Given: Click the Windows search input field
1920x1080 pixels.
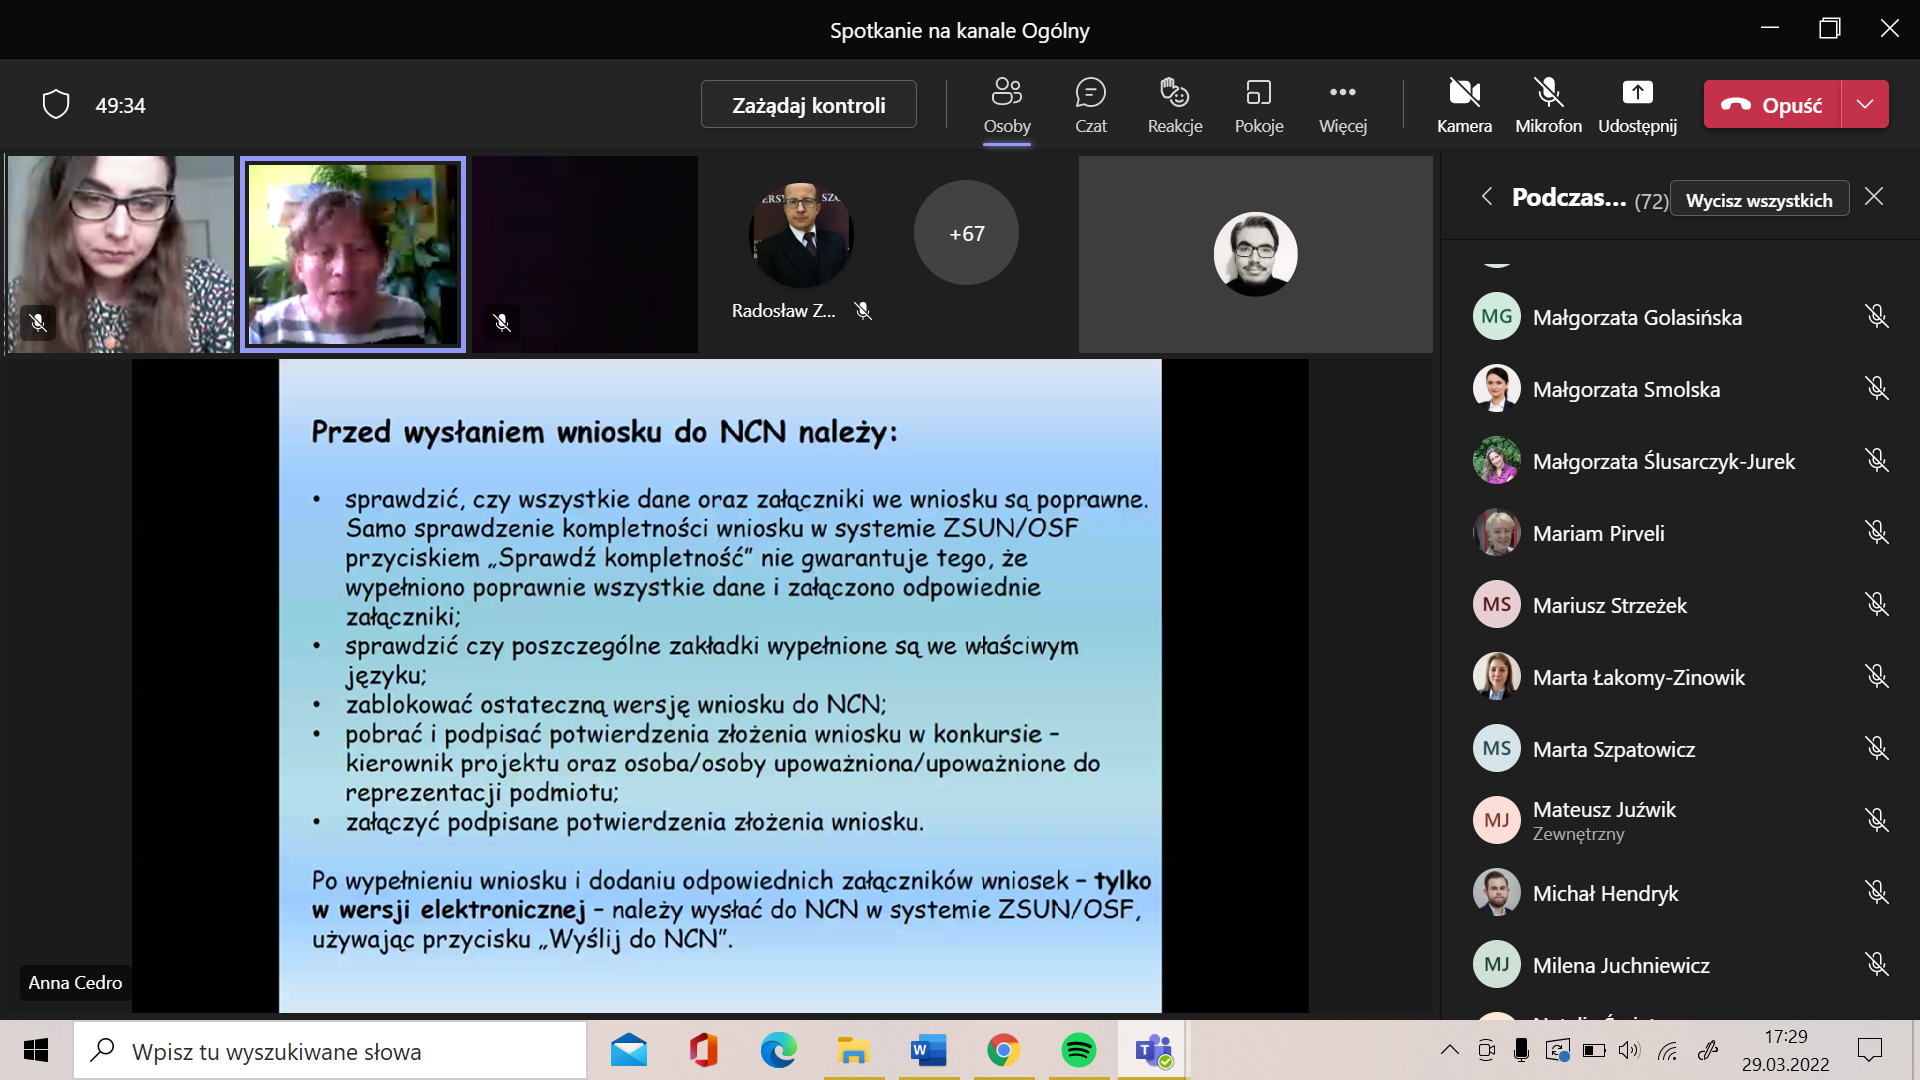Looking at the screenshot, I should click(330, 1051).
